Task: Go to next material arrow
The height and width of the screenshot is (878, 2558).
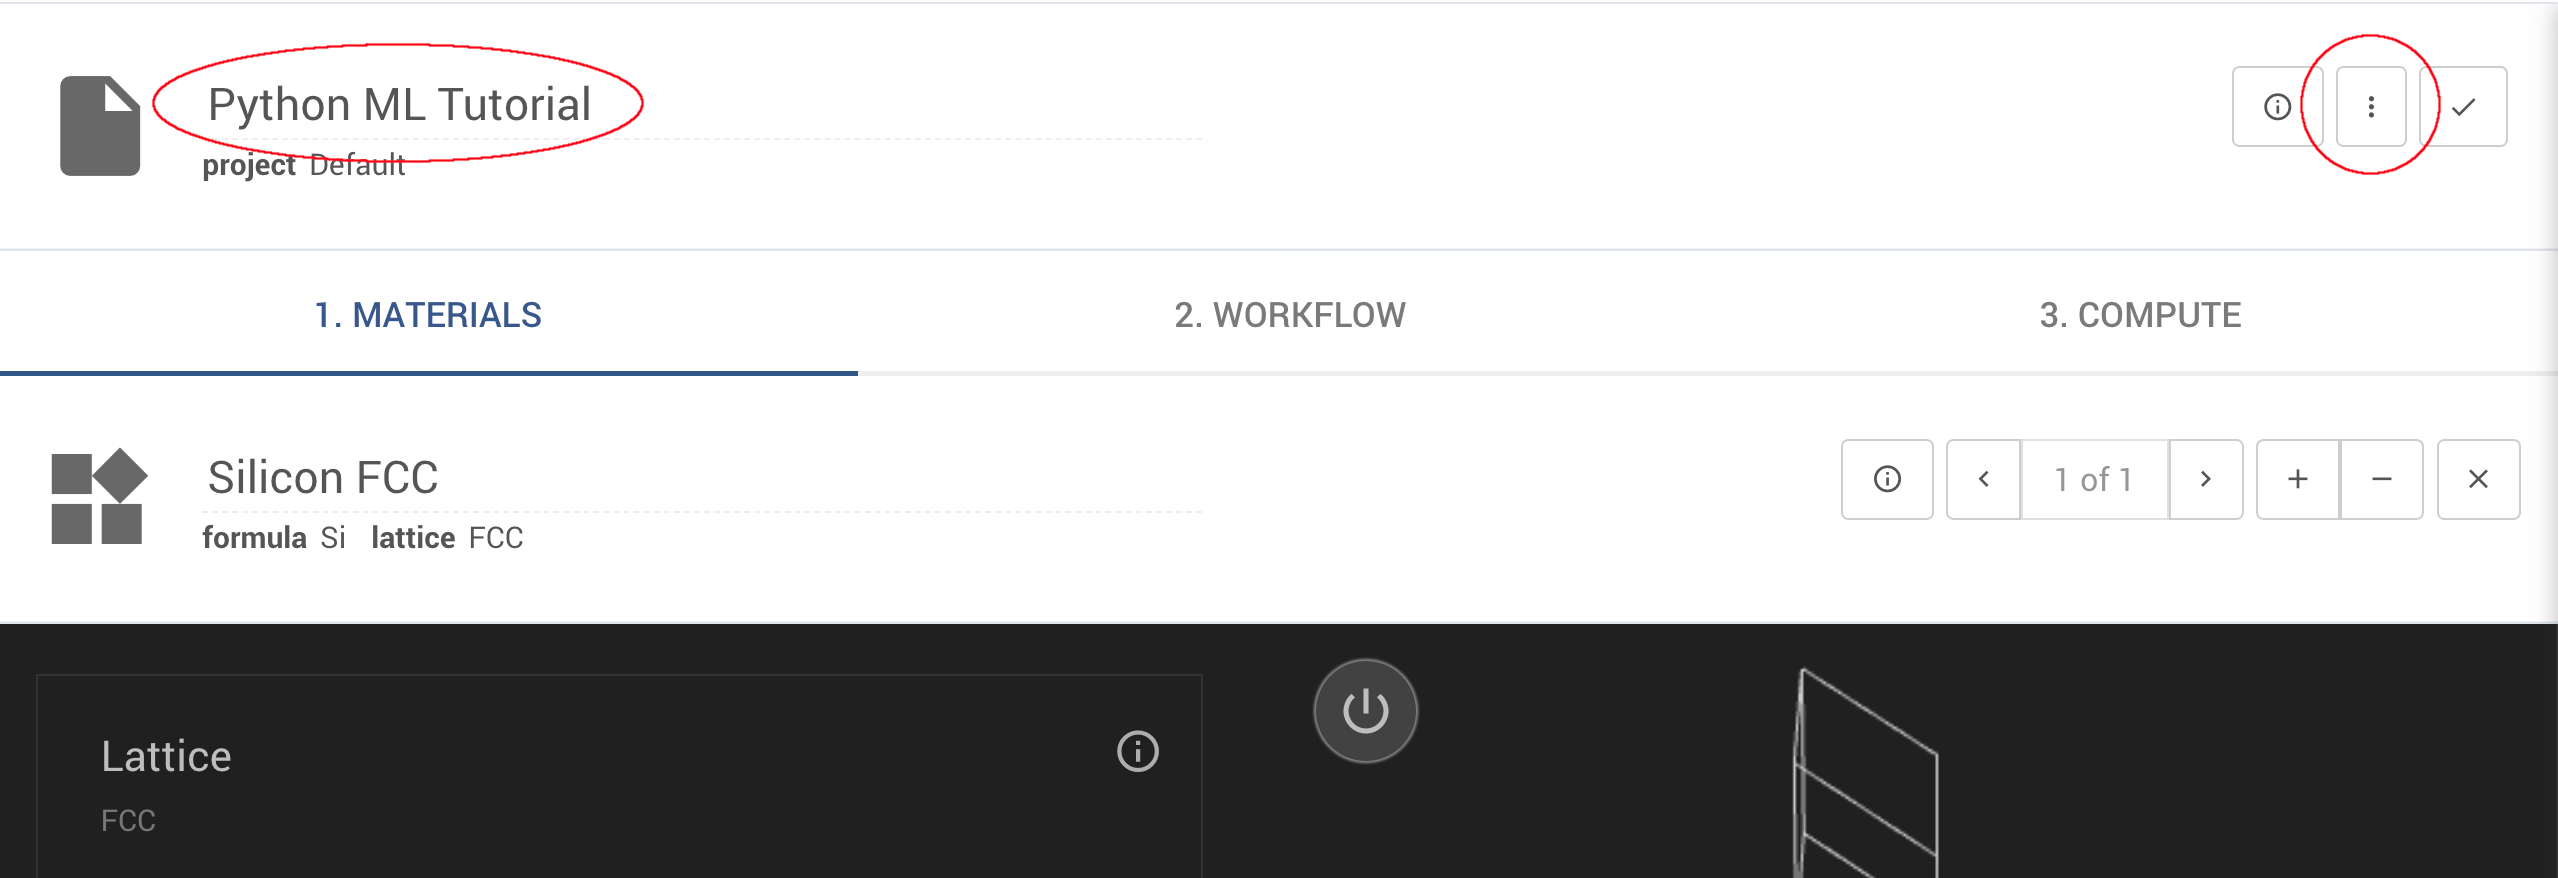Action: click(x=2205, y=479)
